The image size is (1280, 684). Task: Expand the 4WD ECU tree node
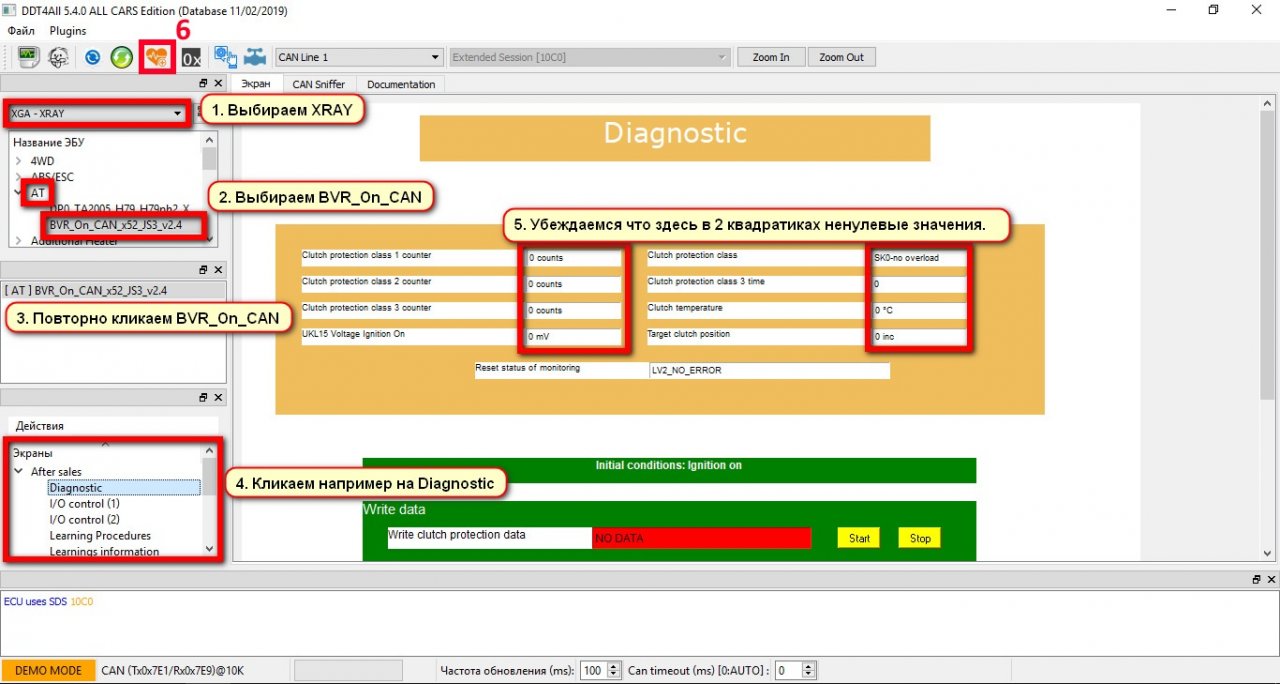(x=19, y=160)
